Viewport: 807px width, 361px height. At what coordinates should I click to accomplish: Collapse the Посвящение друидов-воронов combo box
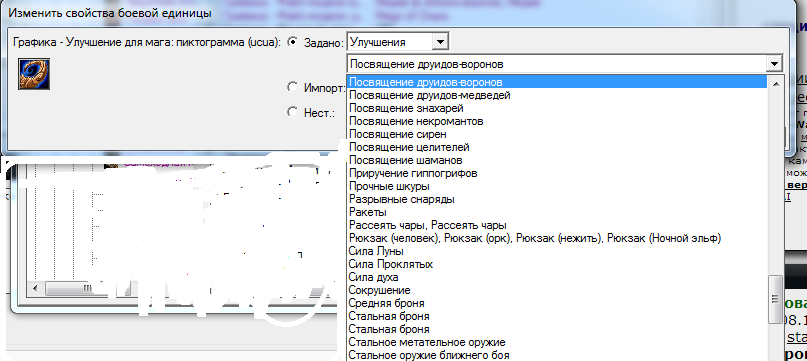773,64
